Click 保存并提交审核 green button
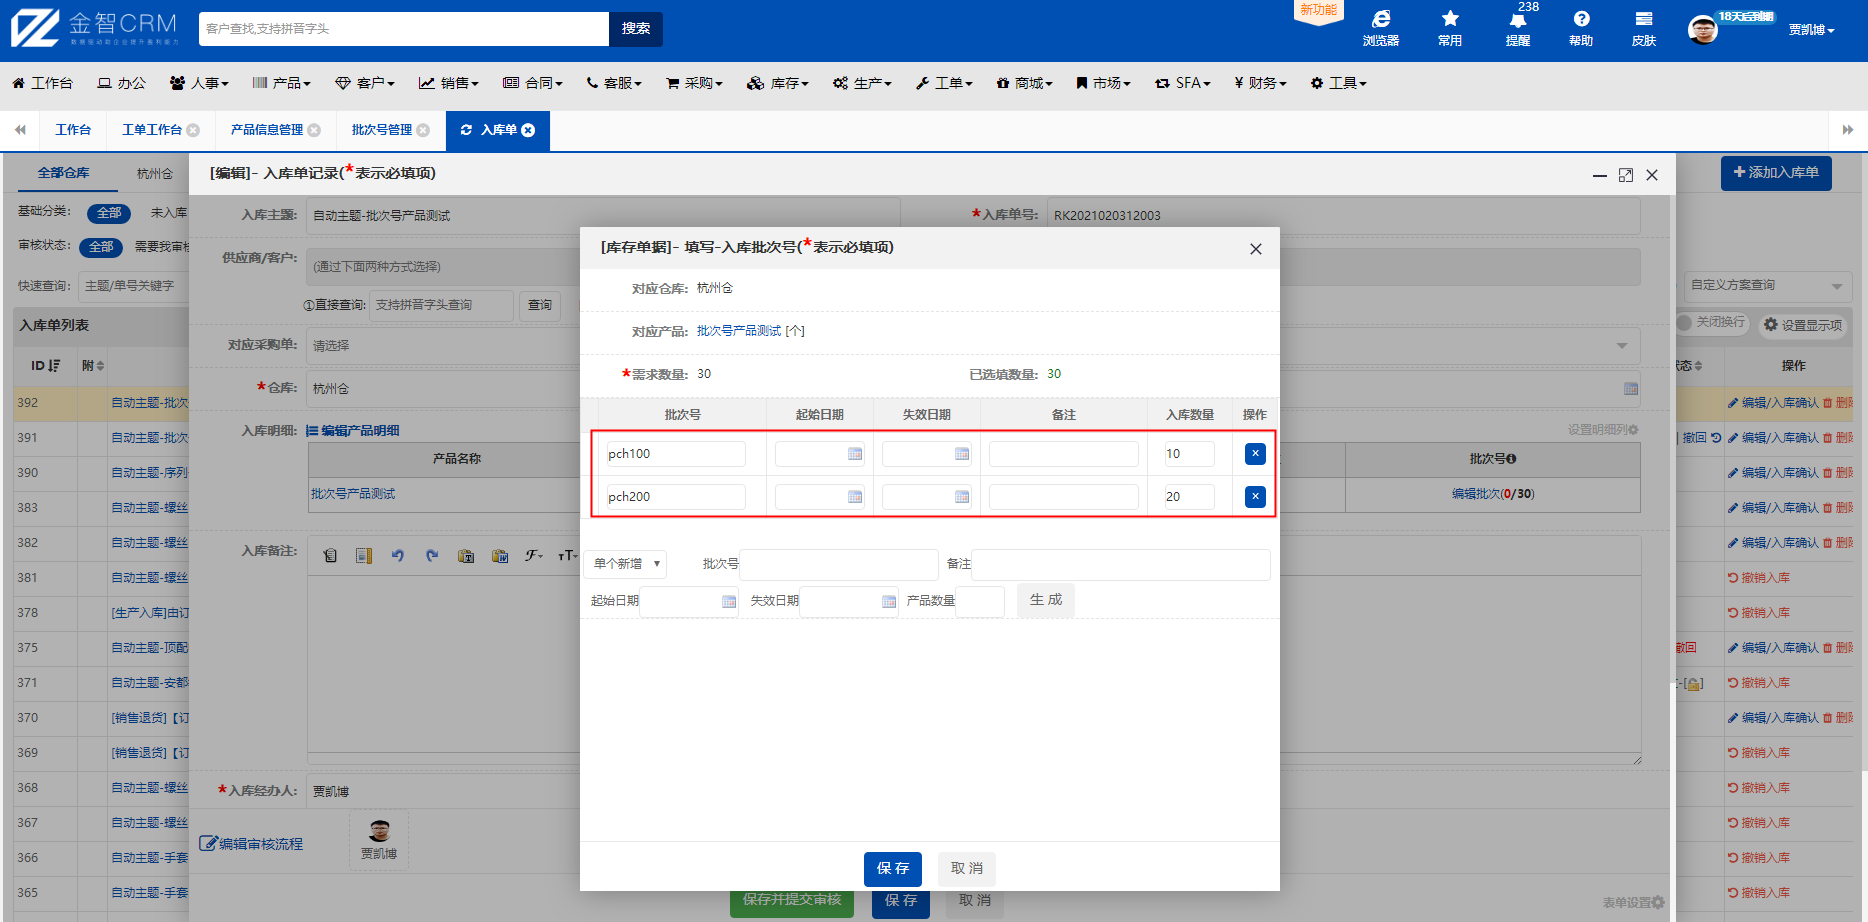Screen dimensions: 1868x922 click(x=791, y=899)
